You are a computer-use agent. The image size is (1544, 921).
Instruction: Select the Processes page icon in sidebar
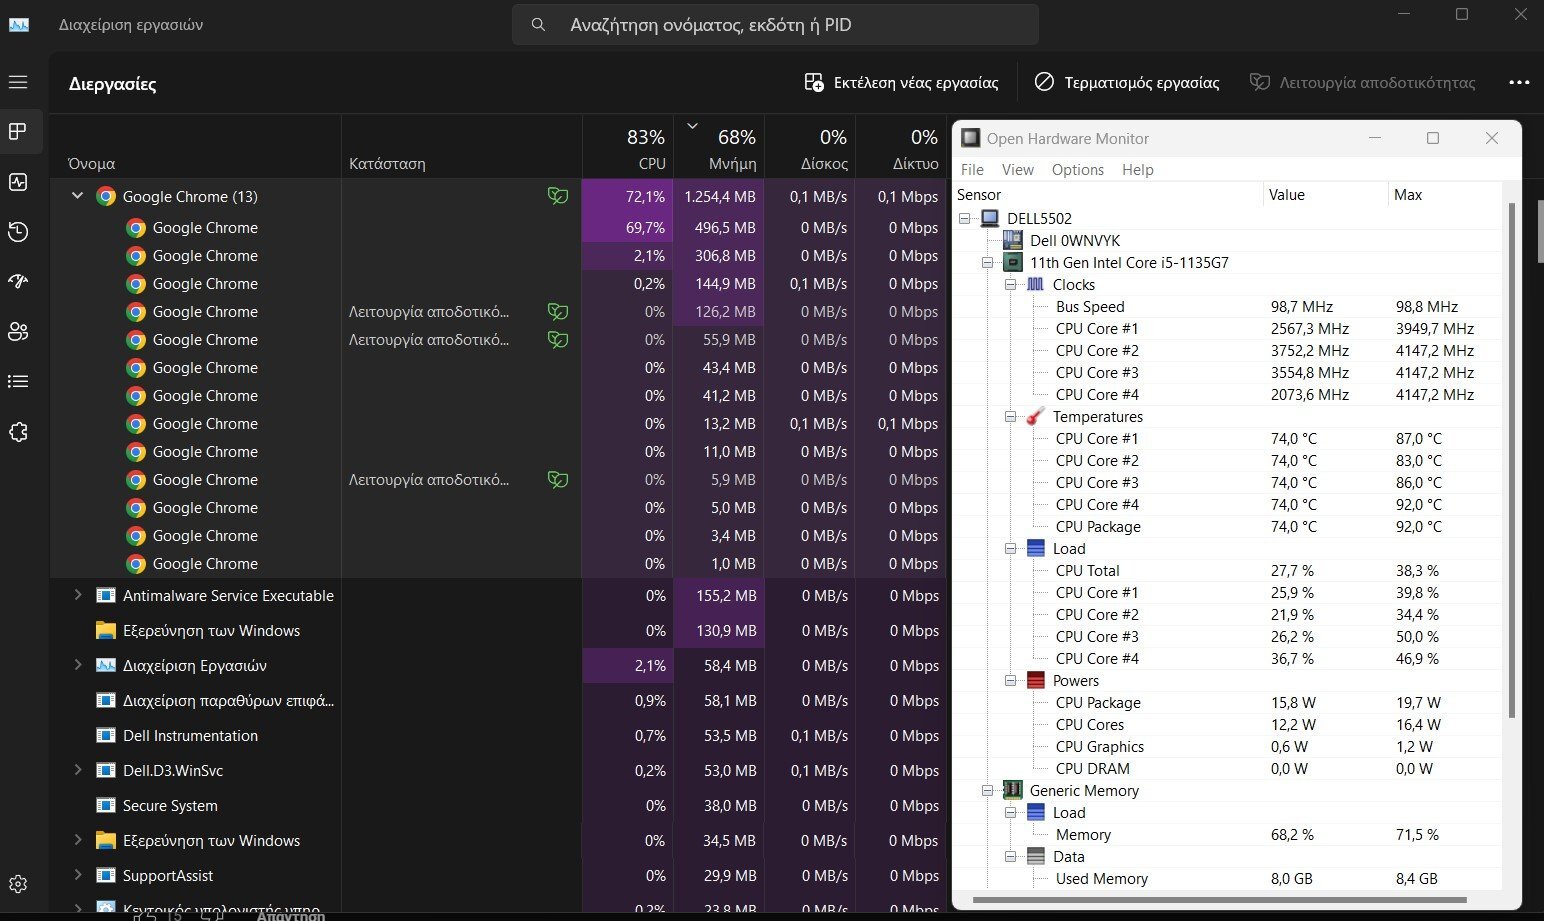(18, 131)
